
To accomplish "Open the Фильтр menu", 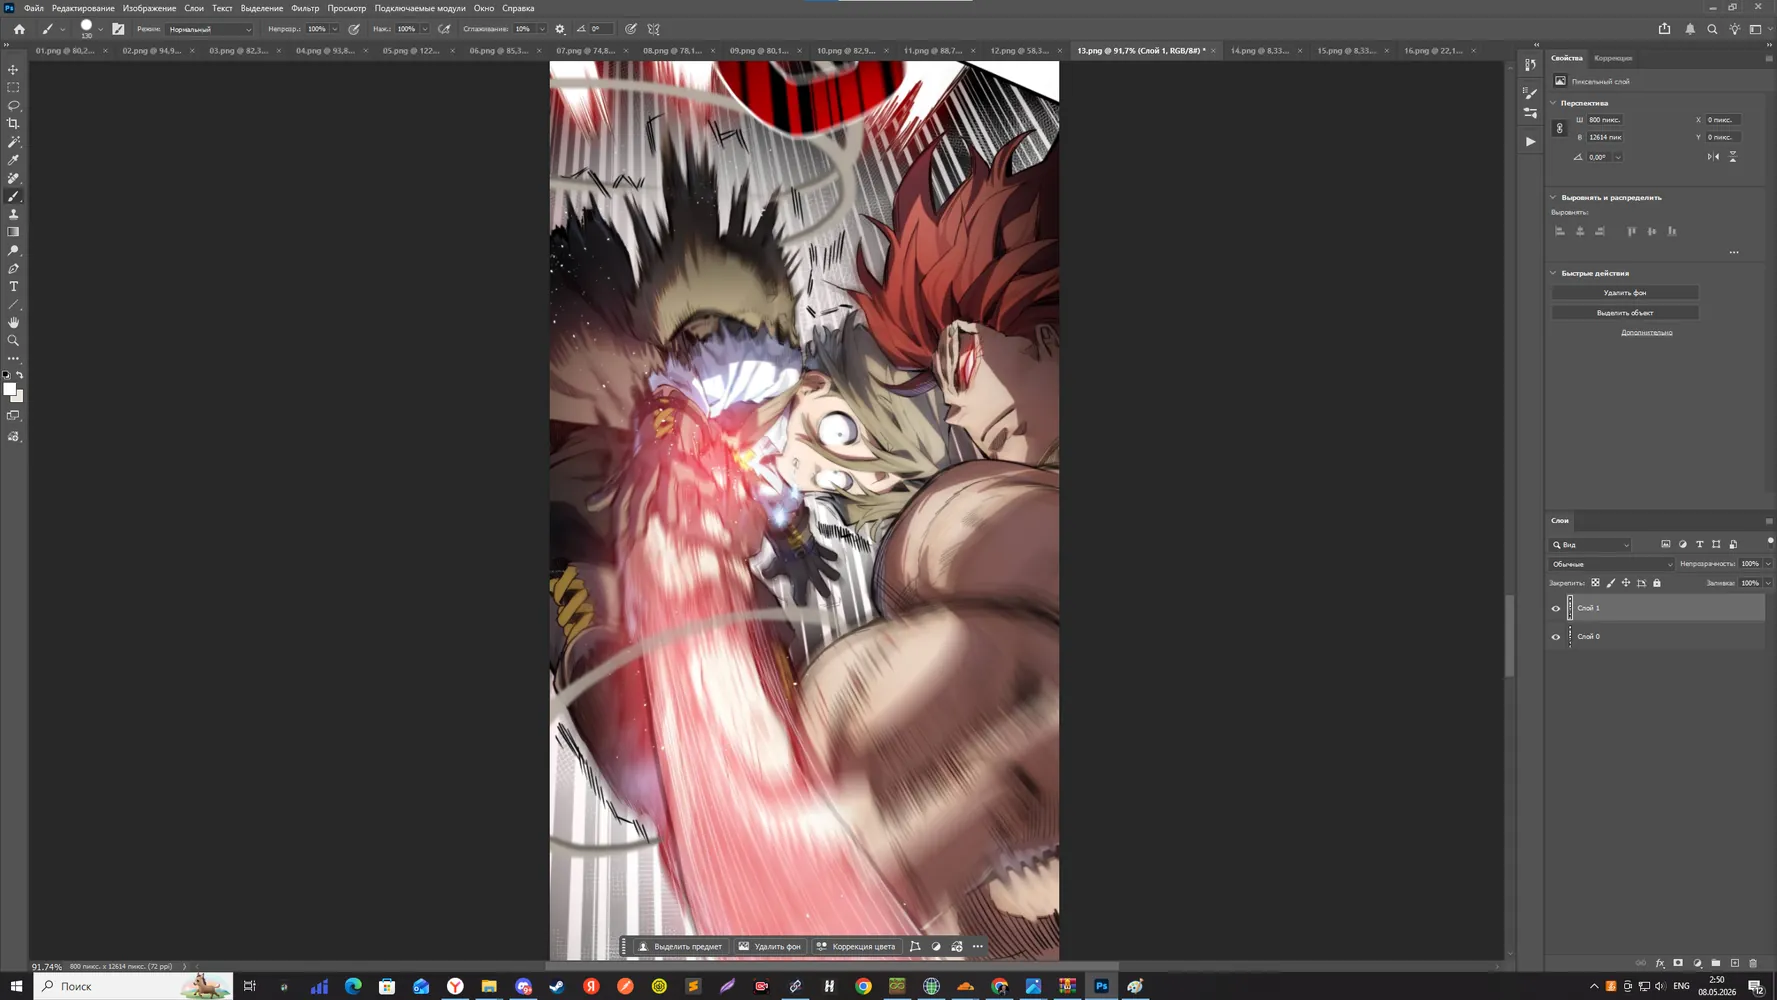I will point(305,8).
